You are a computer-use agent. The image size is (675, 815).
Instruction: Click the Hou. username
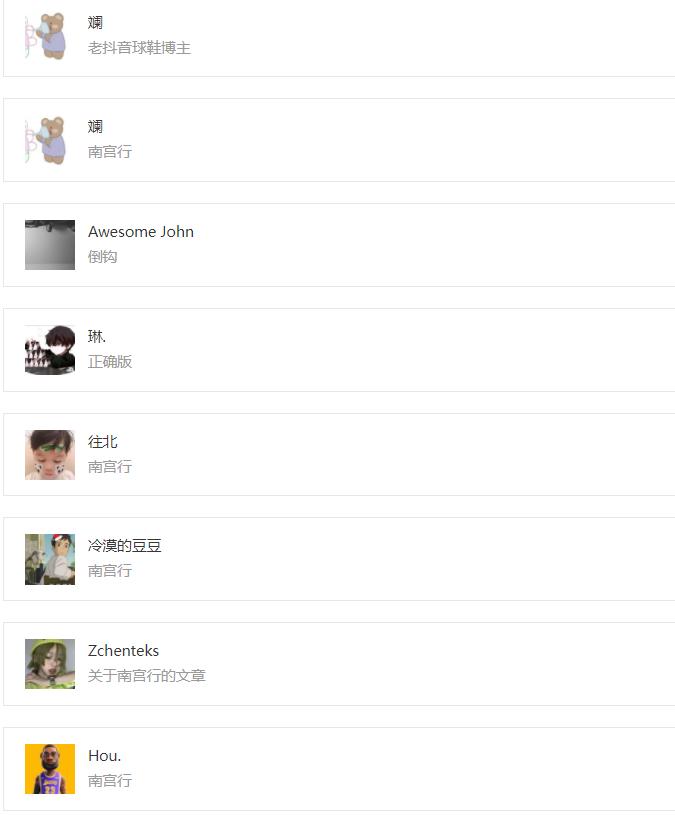[x=104, y=756]
